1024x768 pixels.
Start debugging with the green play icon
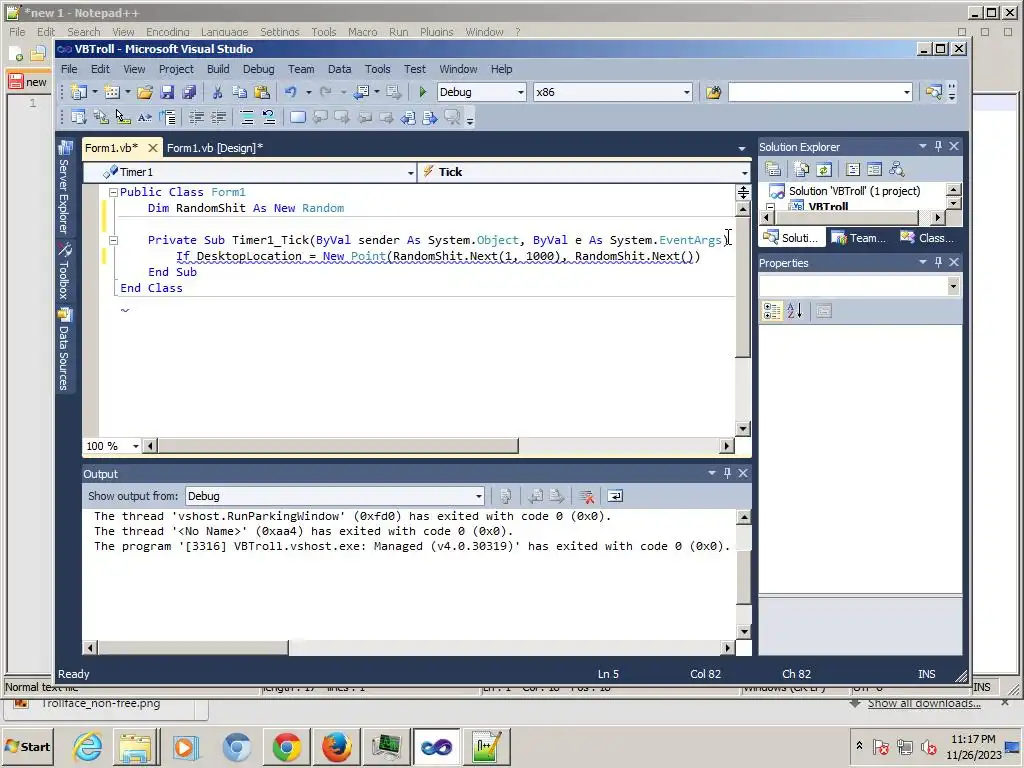click(x=423, y=92)
